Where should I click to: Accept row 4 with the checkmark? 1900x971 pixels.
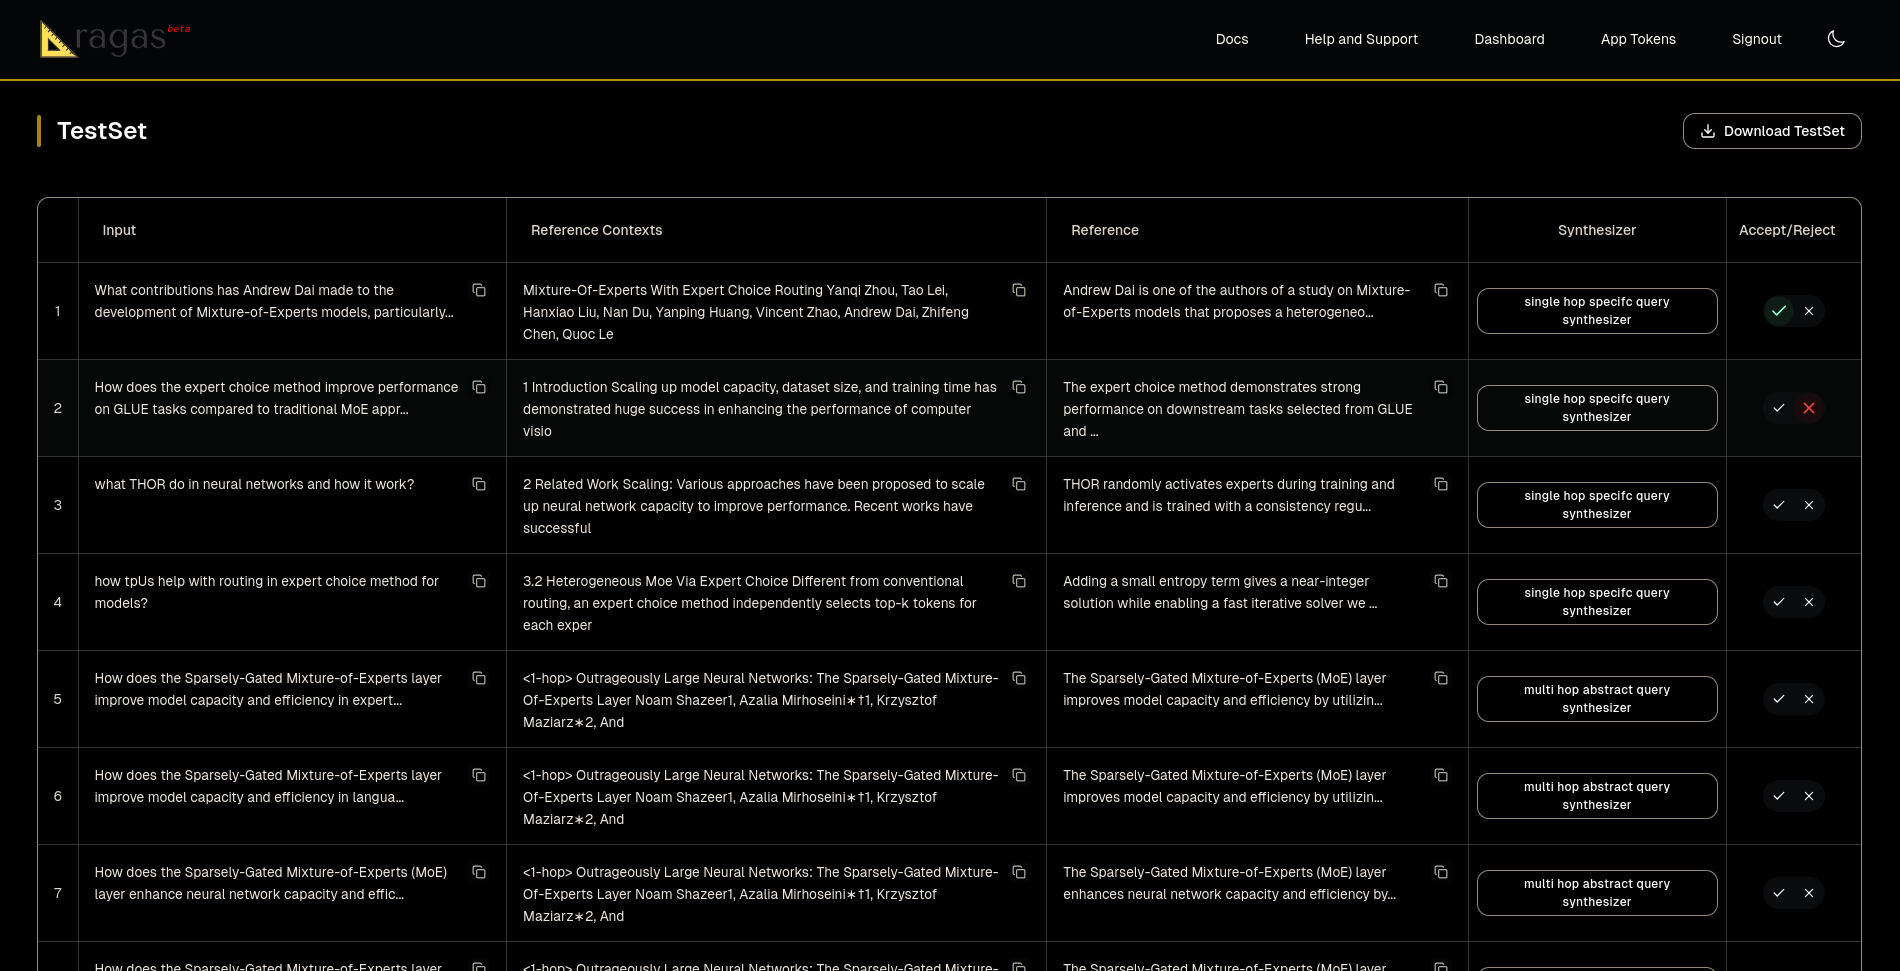(1779, 602)
